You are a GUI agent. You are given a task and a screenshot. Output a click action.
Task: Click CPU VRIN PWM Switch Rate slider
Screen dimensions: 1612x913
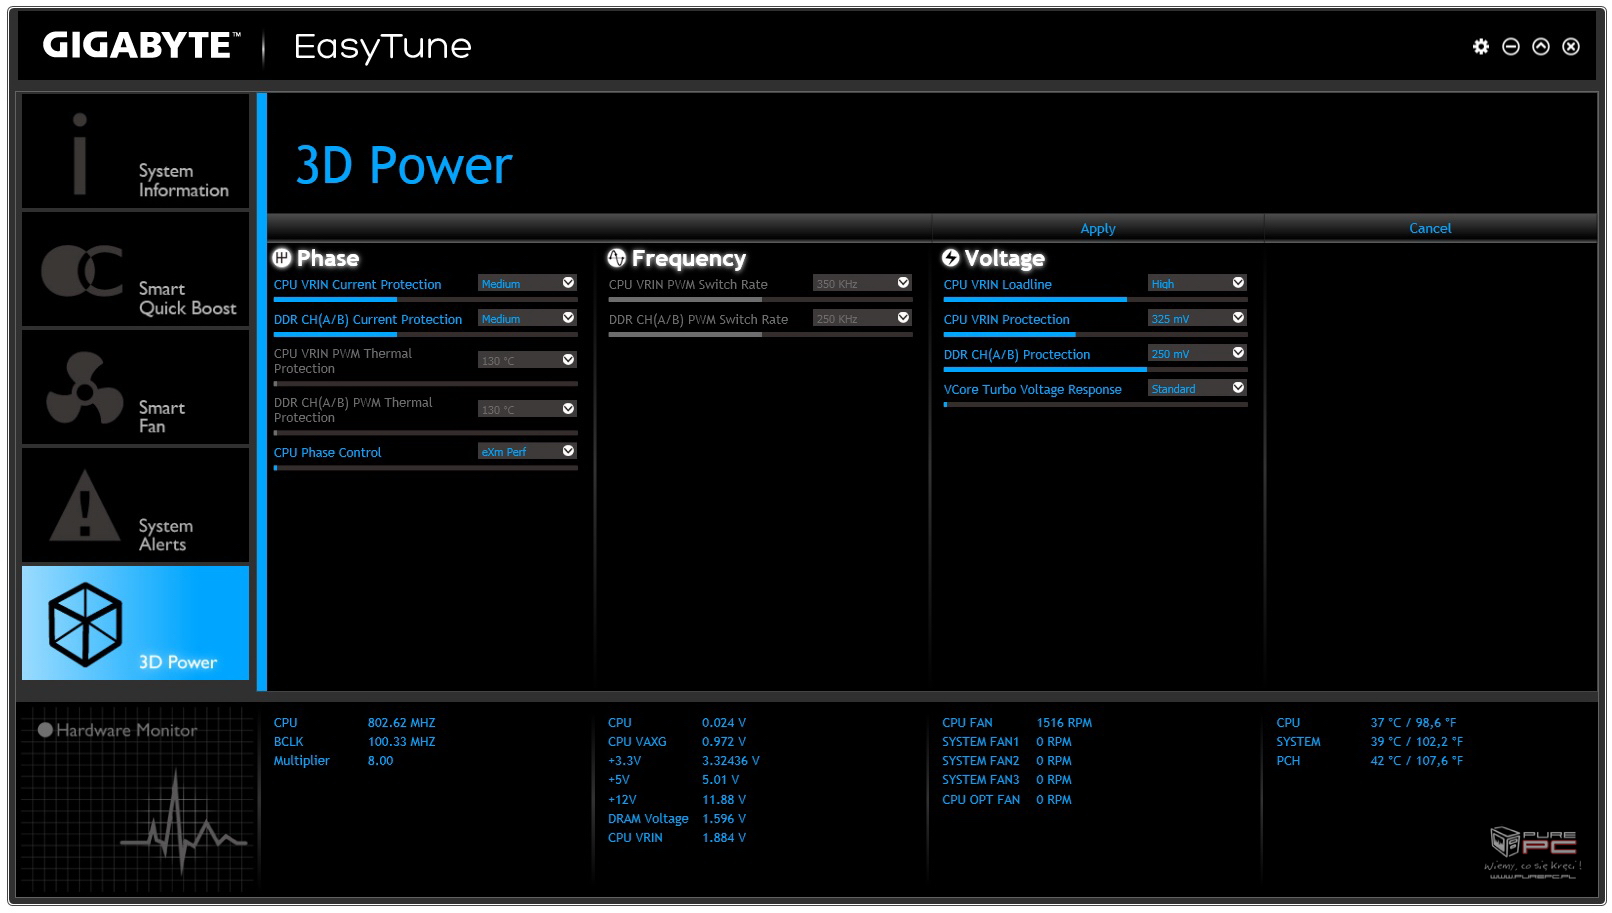coord(761,299)
